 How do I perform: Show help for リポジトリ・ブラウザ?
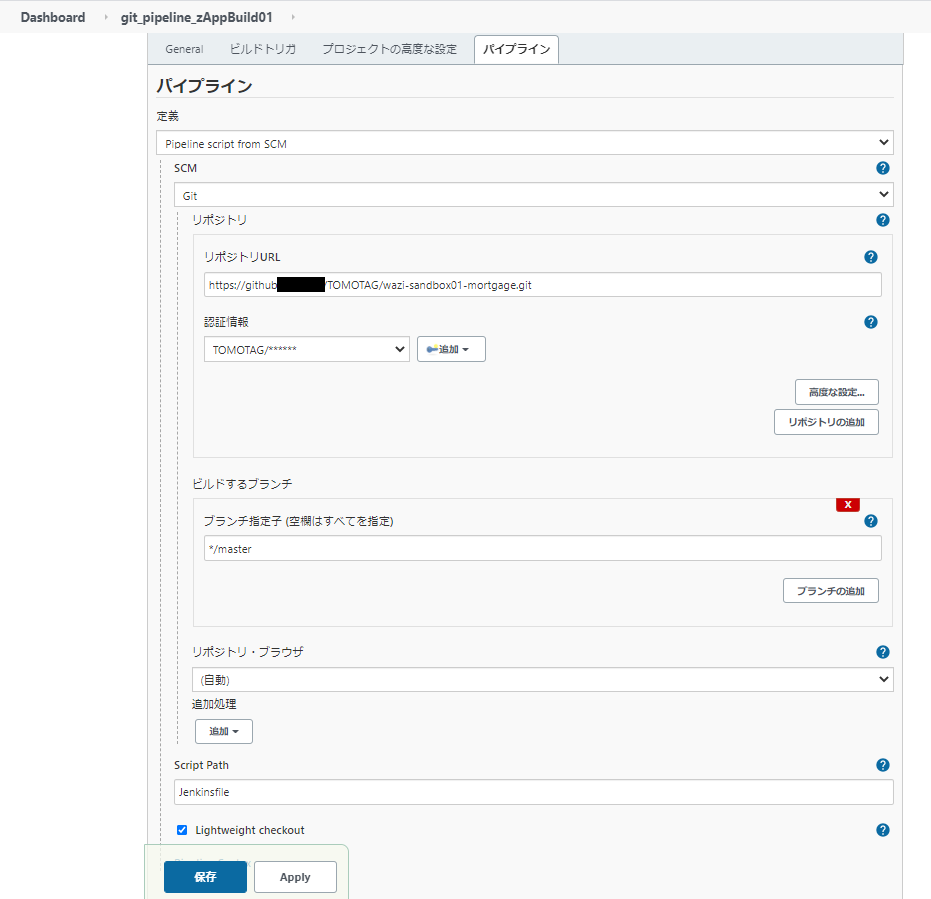point(882,652)
